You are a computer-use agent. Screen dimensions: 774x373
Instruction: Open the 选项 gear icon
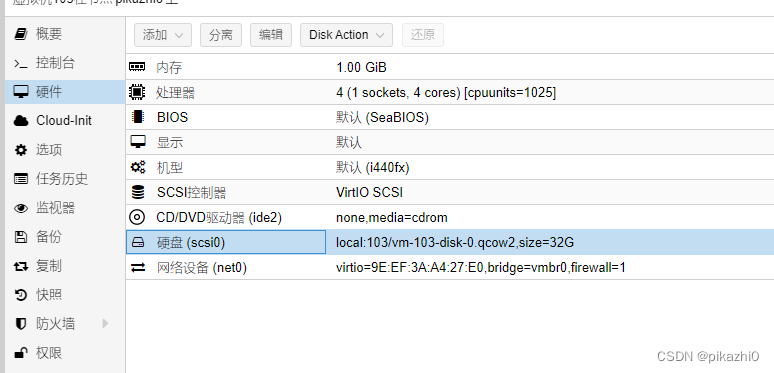pyautogui.click(x=21, y=150)
